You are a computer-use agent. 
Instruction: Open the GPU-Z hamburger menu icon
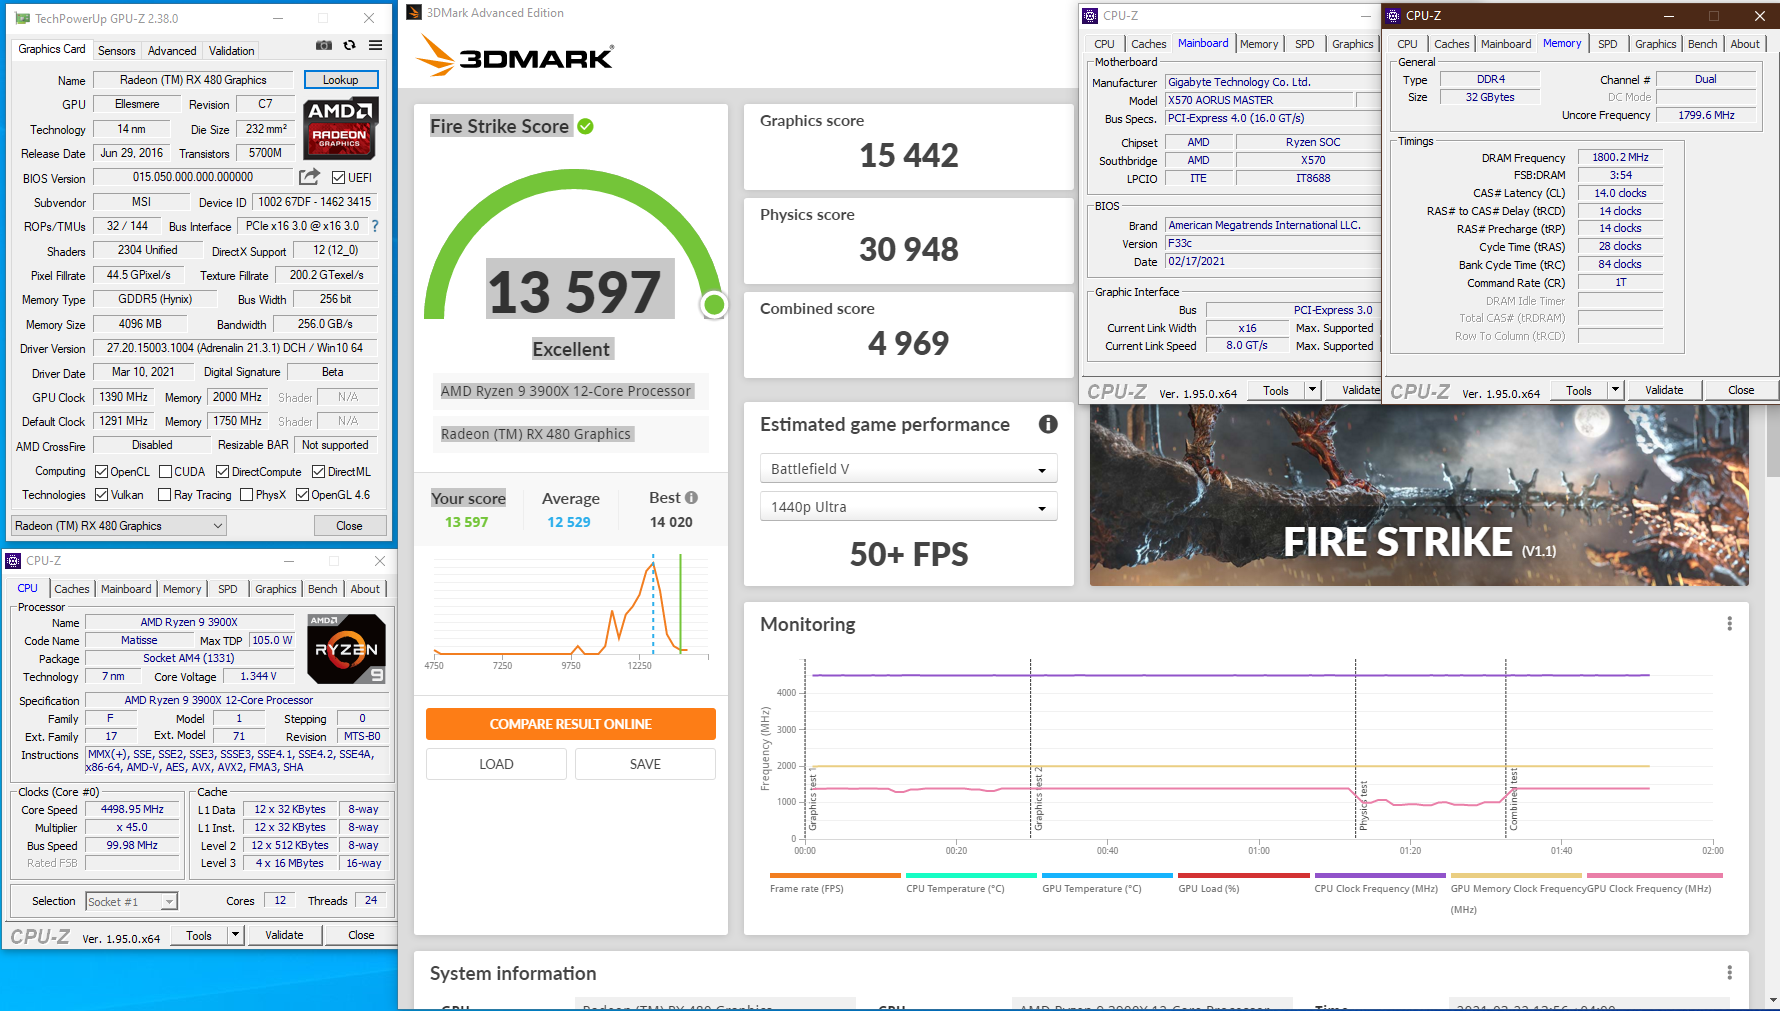point(375,45)
